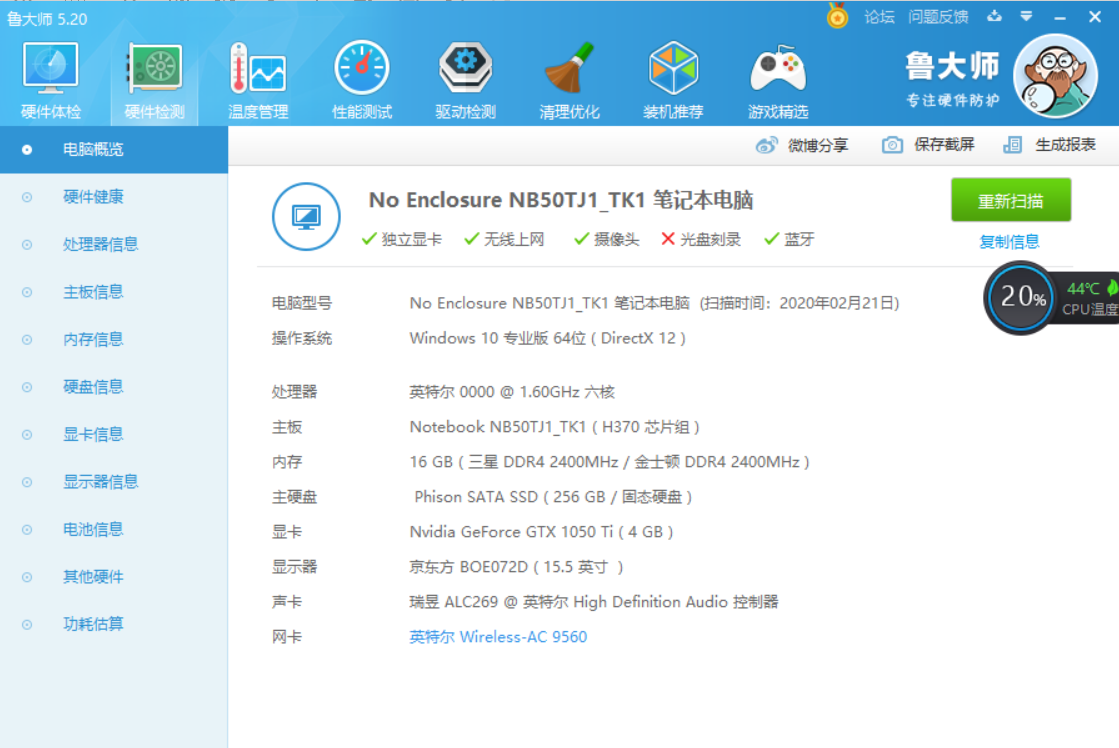Select 处理器信息 sidebar tab
1119x748 pixels.
(x=114, y=244)
